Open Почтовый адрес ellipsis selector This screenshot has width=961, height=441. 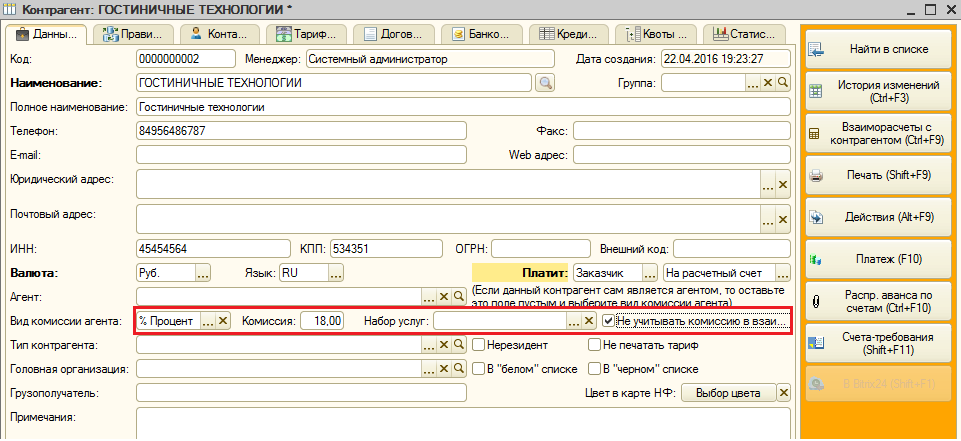(x=768, y=219)
